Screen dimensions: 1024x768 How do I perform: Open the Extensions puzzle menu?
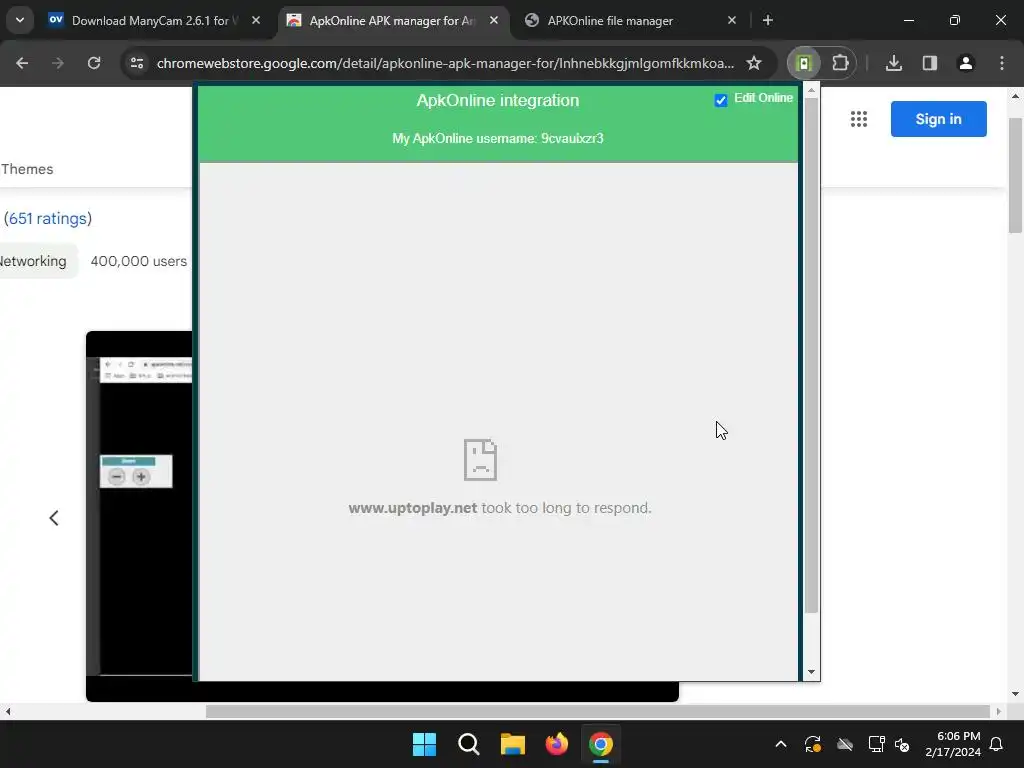point(840,63)
